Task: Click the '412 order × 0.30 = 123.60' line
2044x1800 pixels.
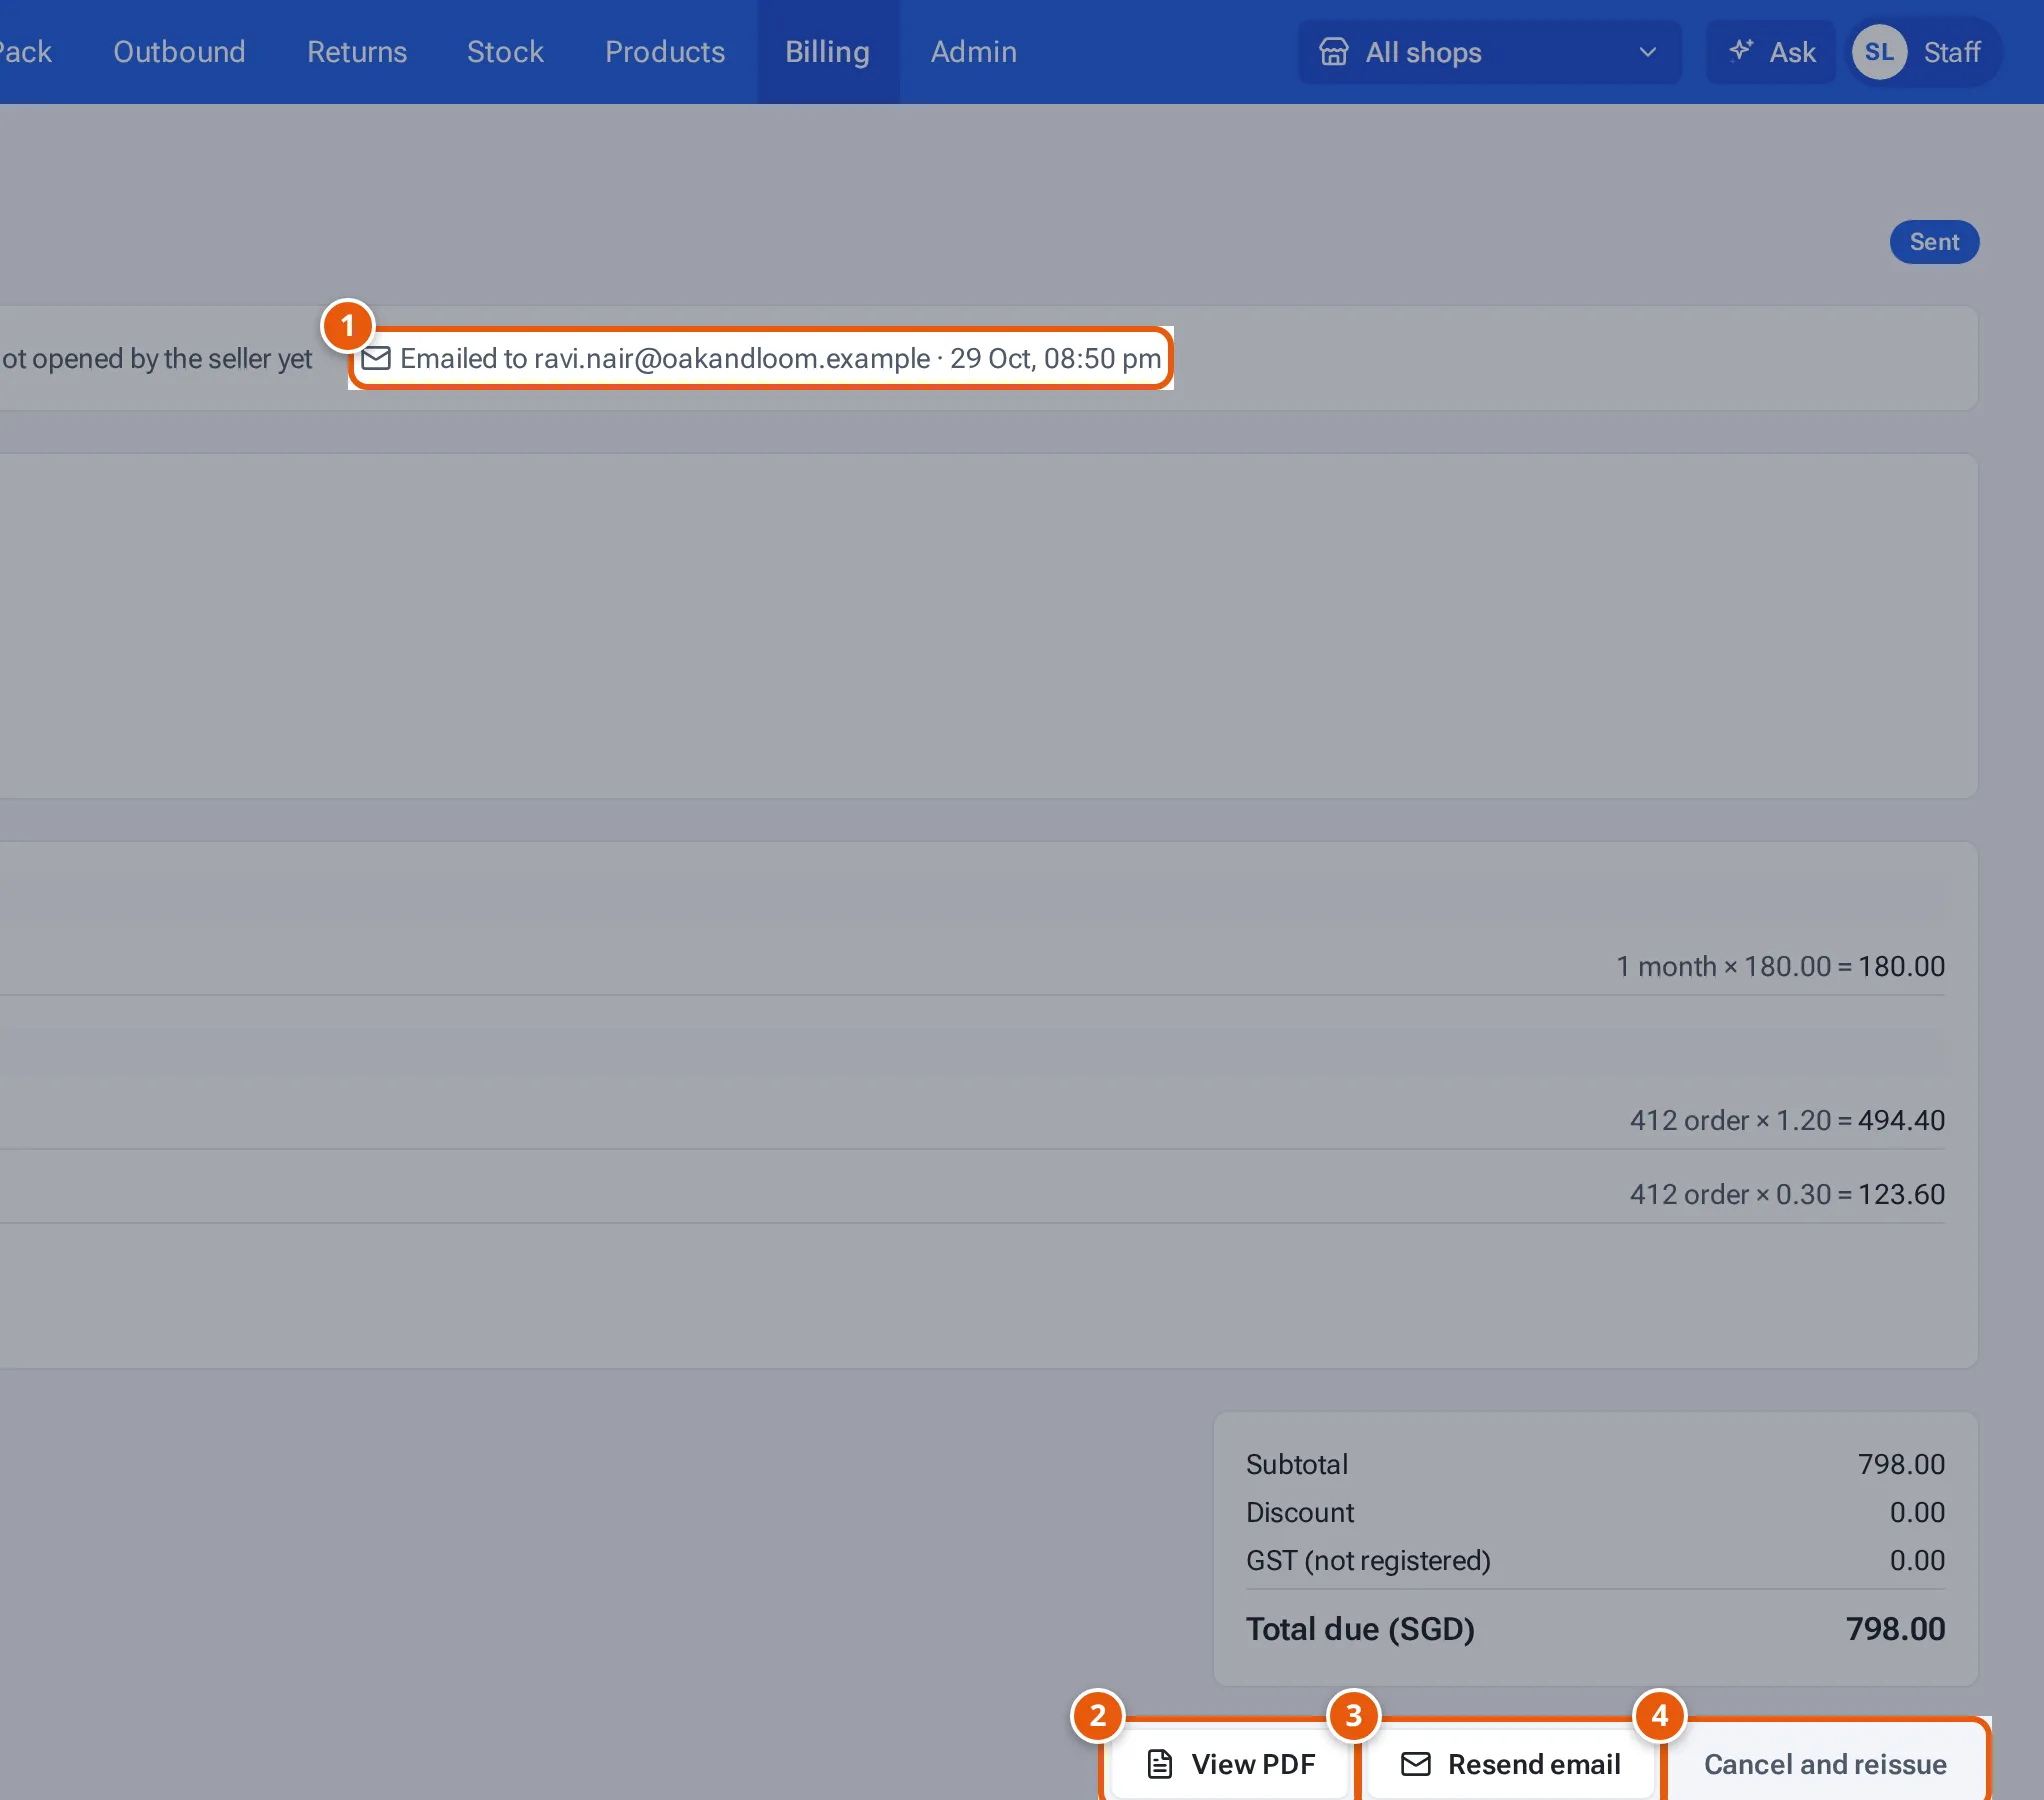Action: point(1787,1194)
